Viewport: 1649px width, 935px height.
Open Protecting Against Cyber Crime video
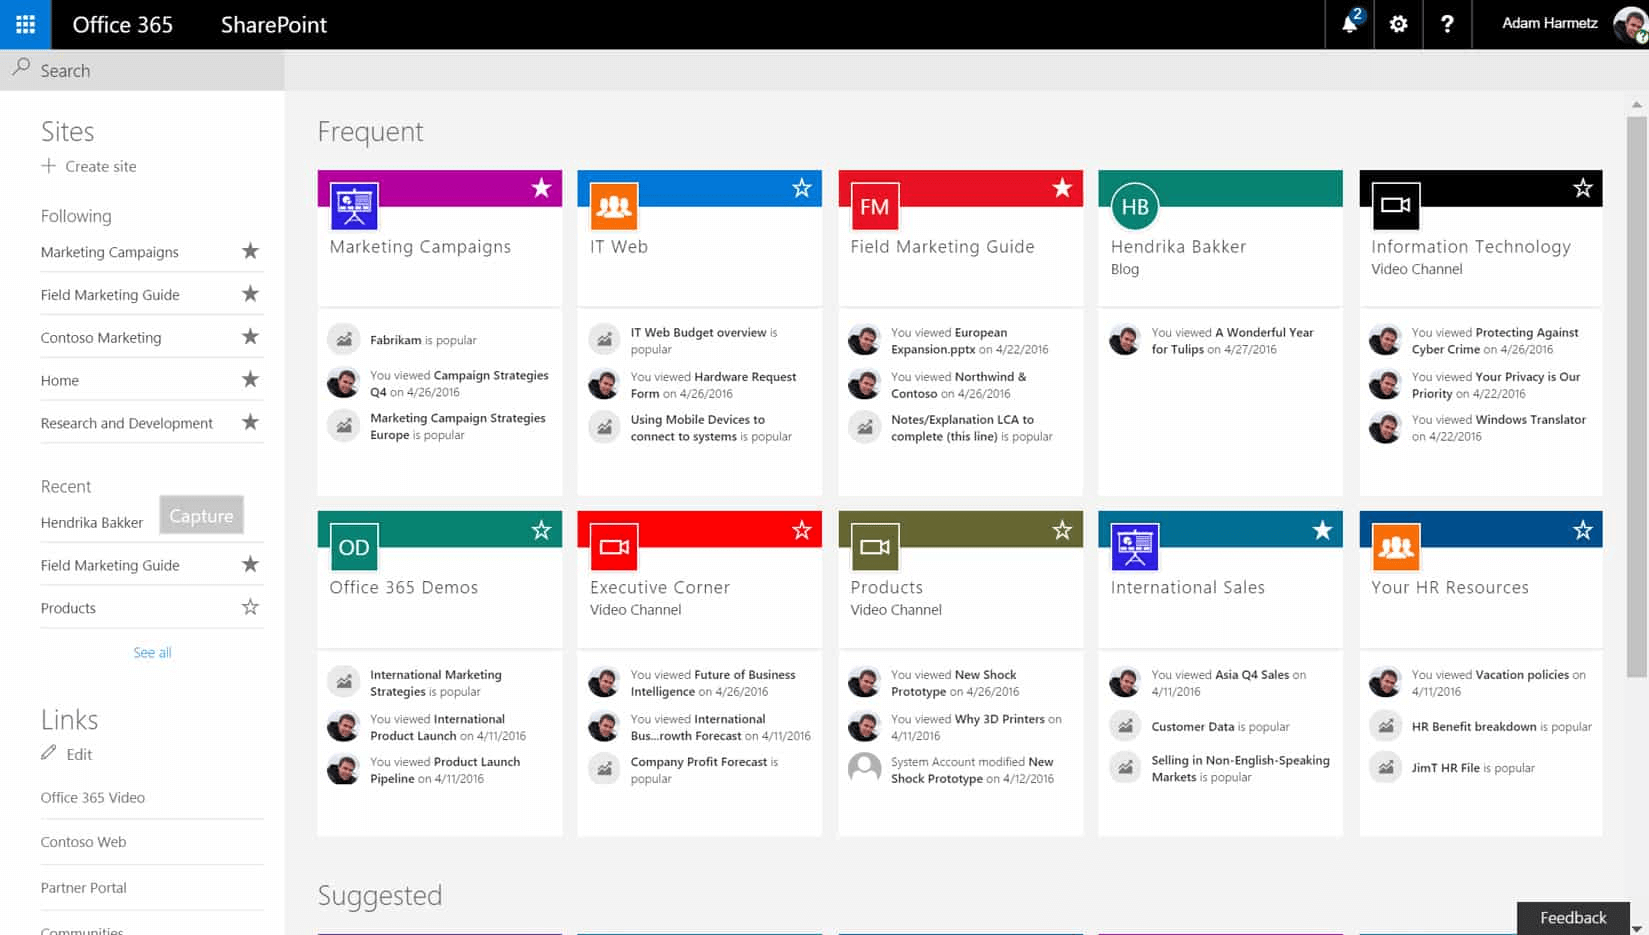(x=1495, y=341)
